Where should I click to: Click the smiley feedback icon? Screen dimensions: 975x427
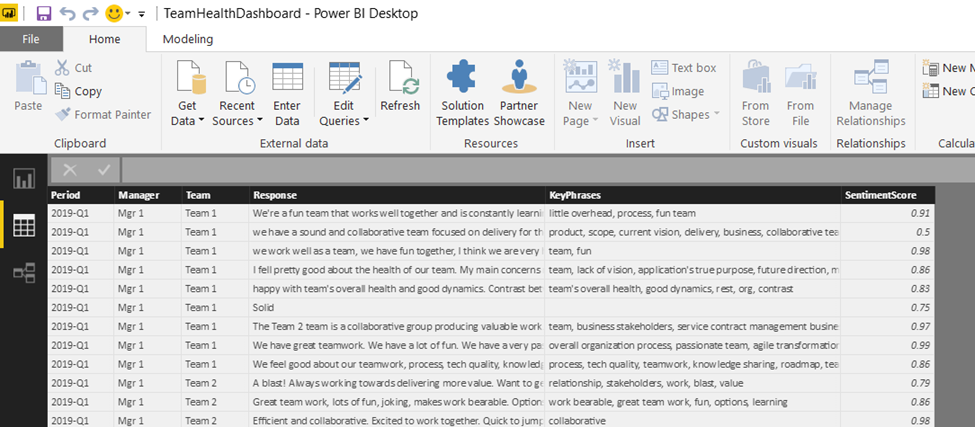(114, 13)
